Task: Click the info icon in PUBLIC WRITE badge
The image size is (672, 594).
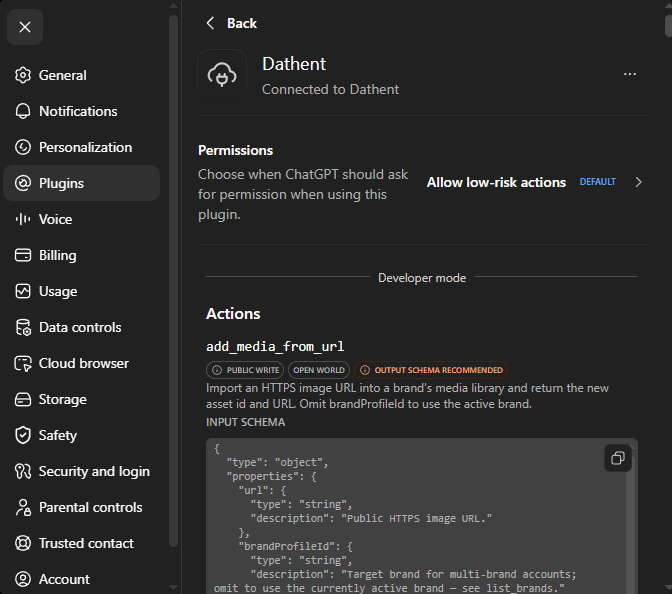Action: click(217, 370)
